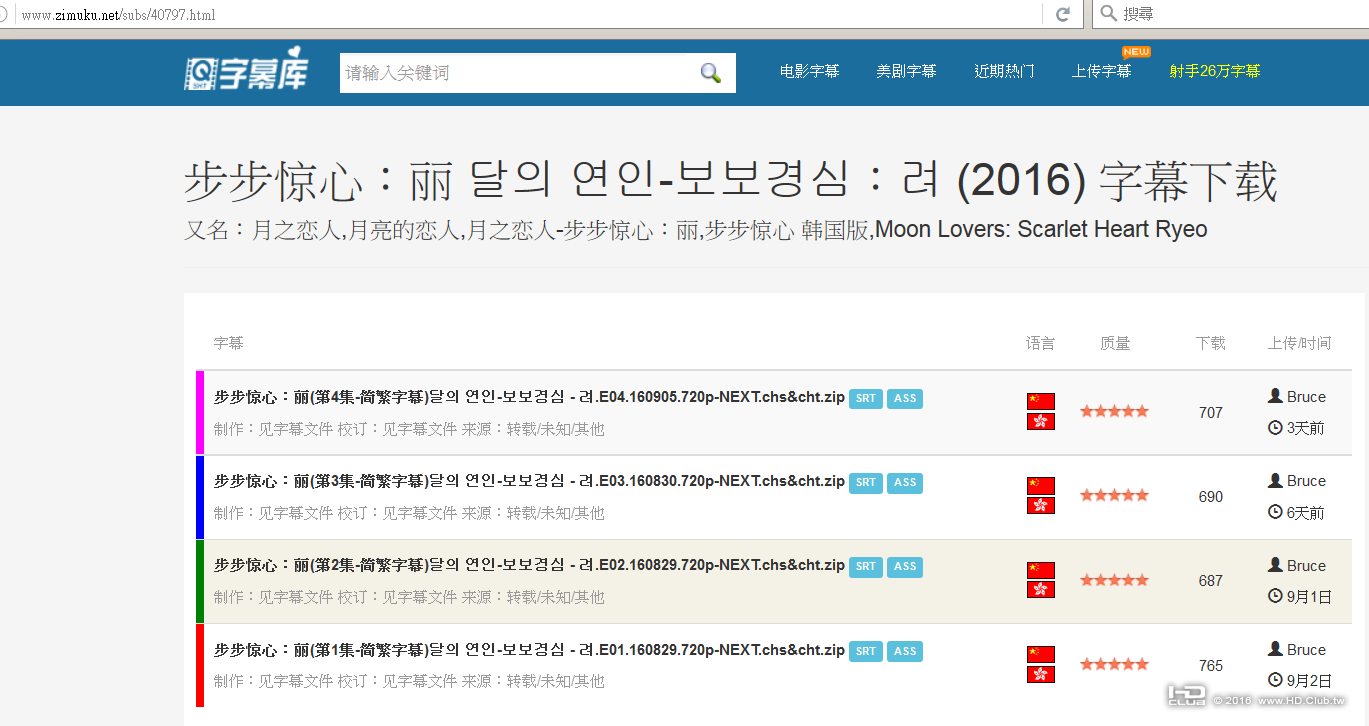Click the ASS badge in 第3集 row
1369x726 pixels.
click(905, 483)
